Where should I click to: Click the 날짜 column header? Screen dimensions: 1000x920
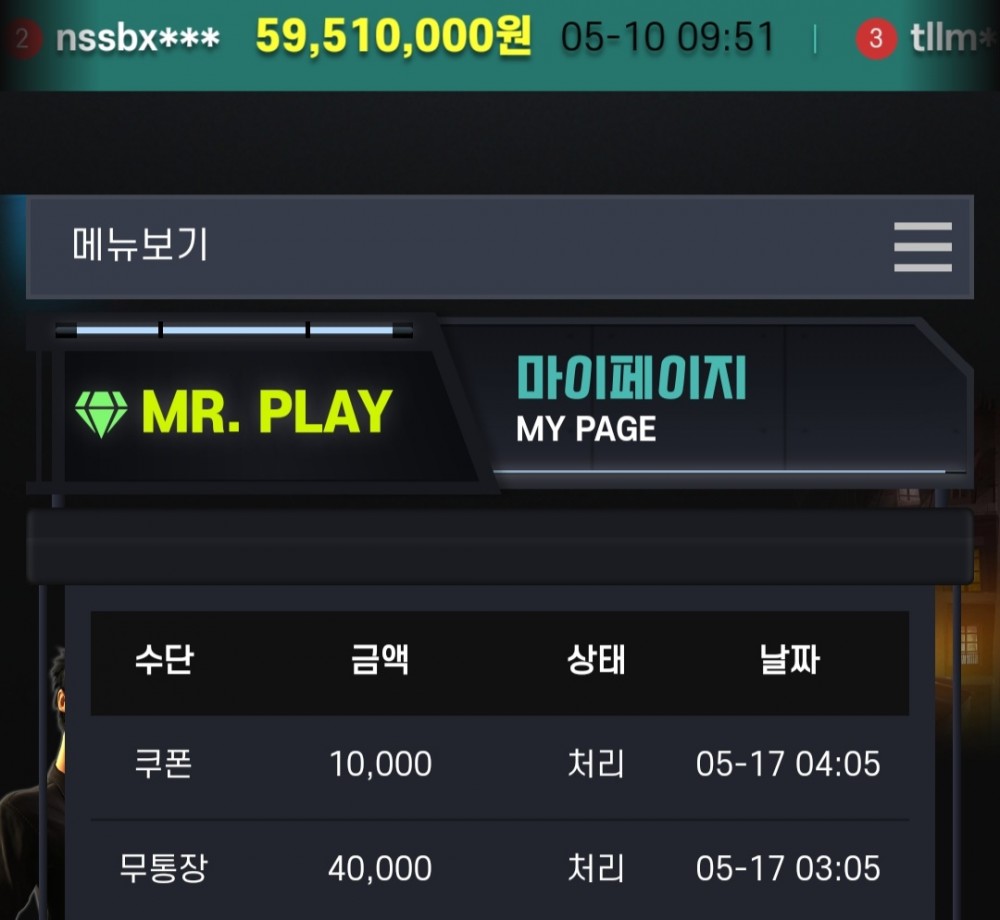tap(789, 659)
